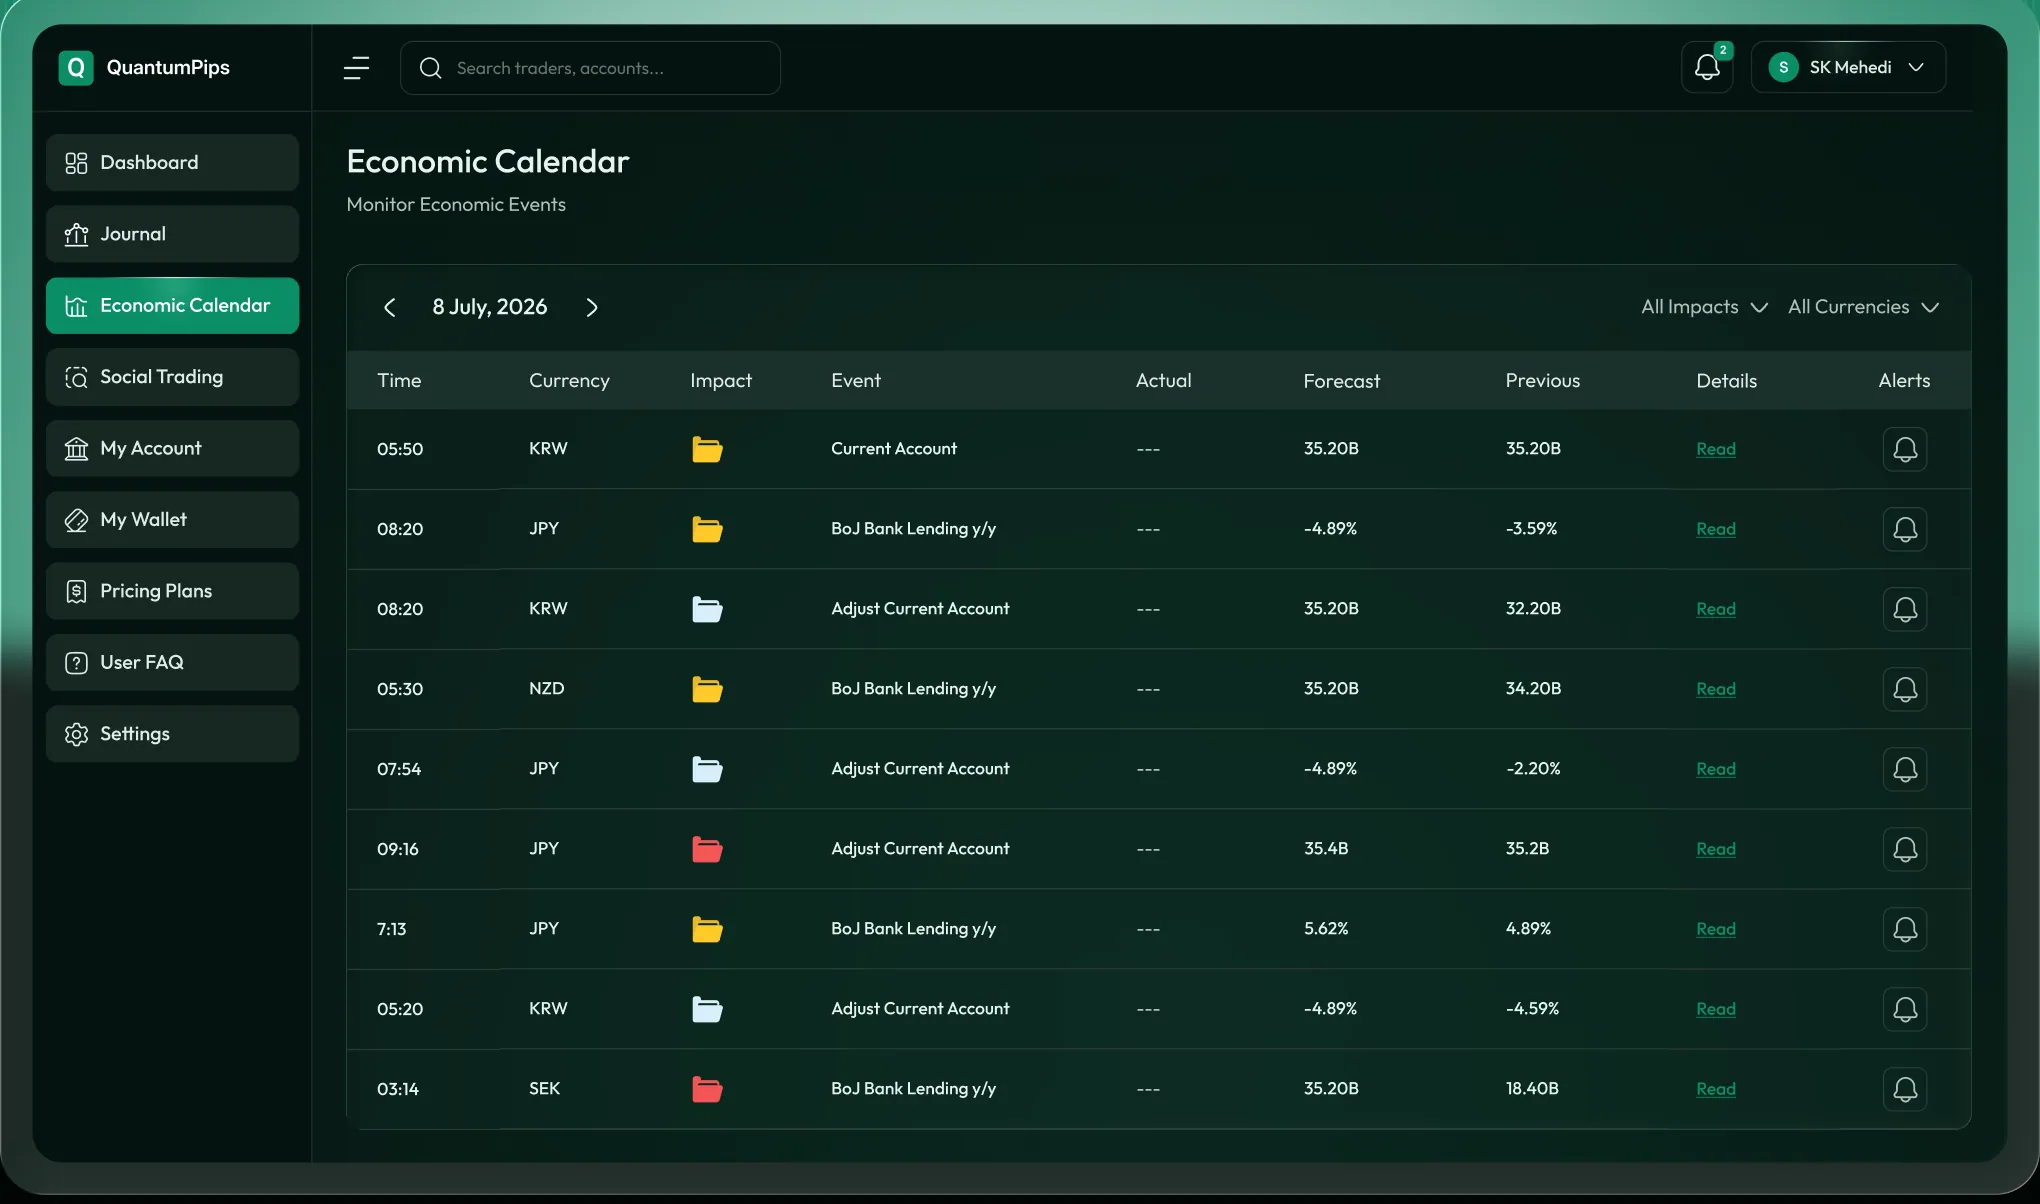Open Settings in sidebar
The height and width of the screenshot is (1204, 2040).
172,734
